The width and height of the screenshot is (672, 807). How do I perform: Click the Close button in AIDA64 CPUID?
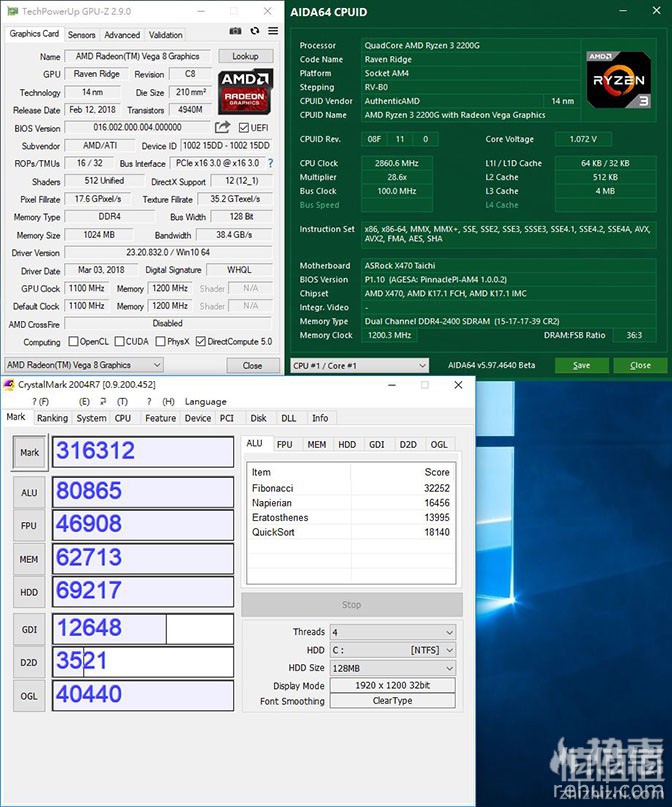(x=640, y=365)
